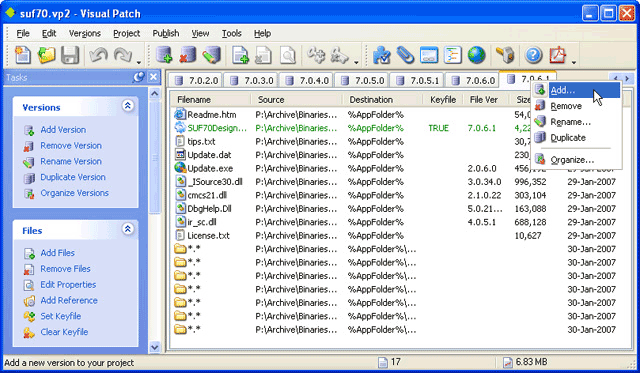Choose Organize... in context menu
Image resolution: width=640 pixels, height=373 pixels.
(x=576, y=160)
